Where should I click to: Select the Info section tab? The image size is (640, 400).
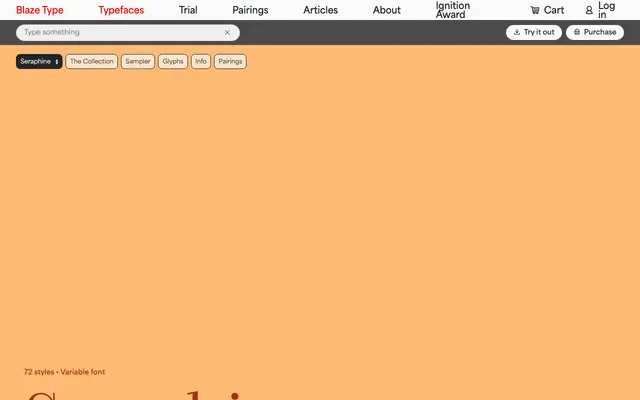point(201,62)
